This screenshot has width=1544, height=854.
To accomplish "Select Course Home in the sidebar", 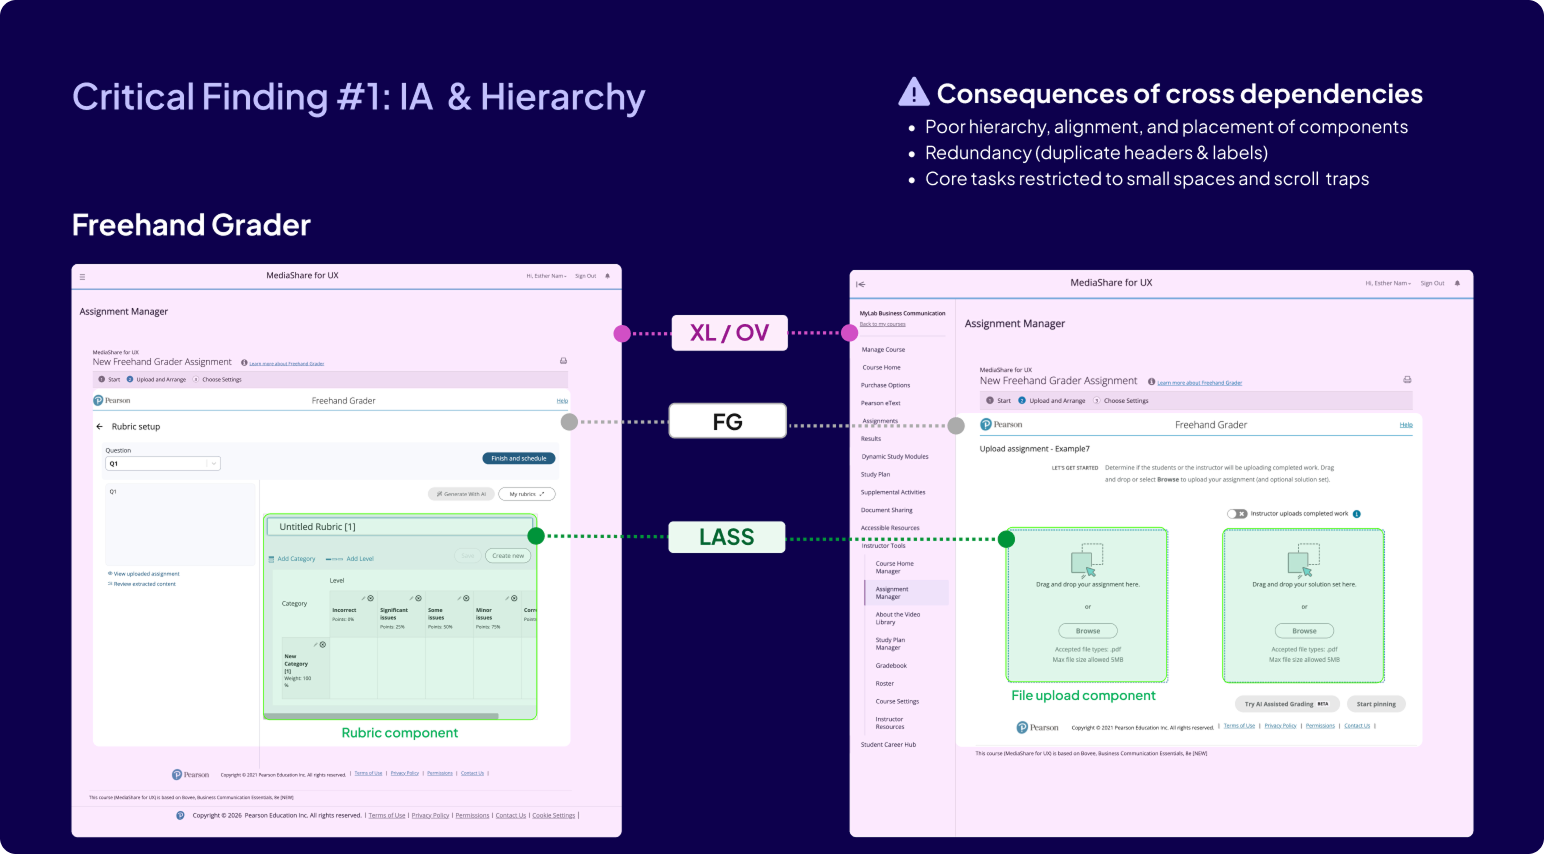I will (x=881, y=368).
